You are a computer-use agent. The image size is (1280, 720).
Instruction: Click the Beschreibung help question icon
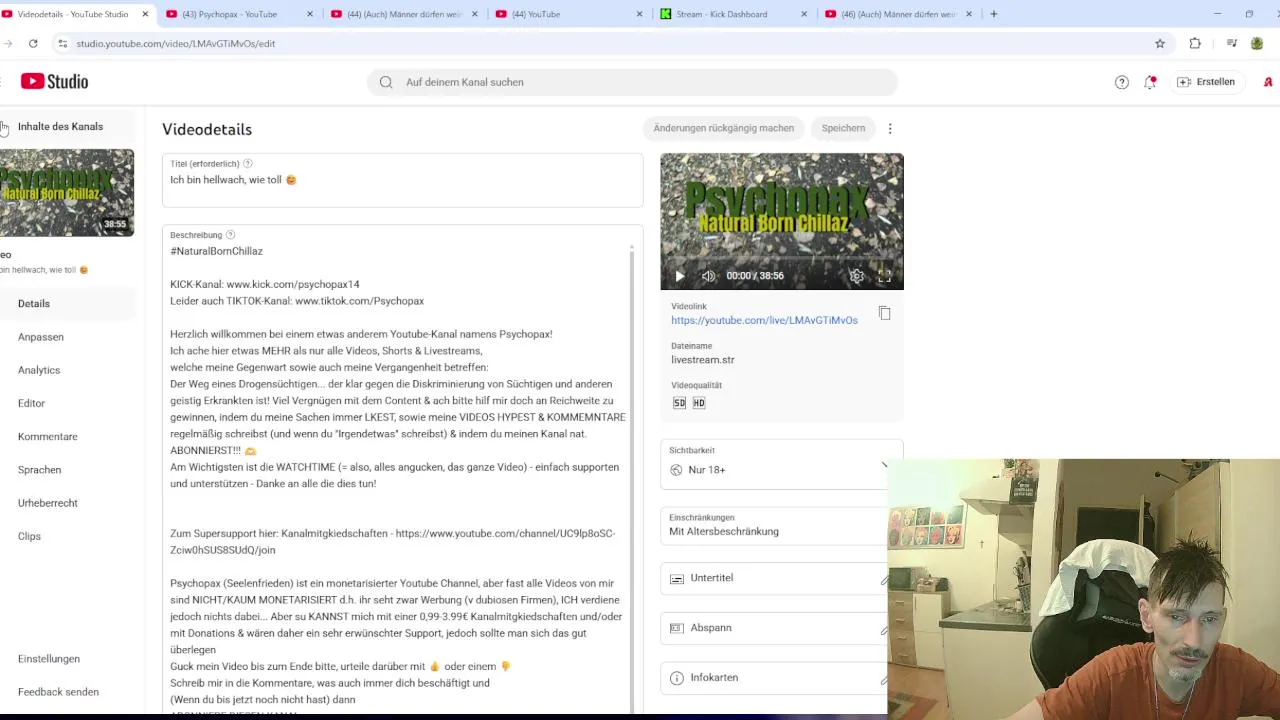click(x=230, y=235)
